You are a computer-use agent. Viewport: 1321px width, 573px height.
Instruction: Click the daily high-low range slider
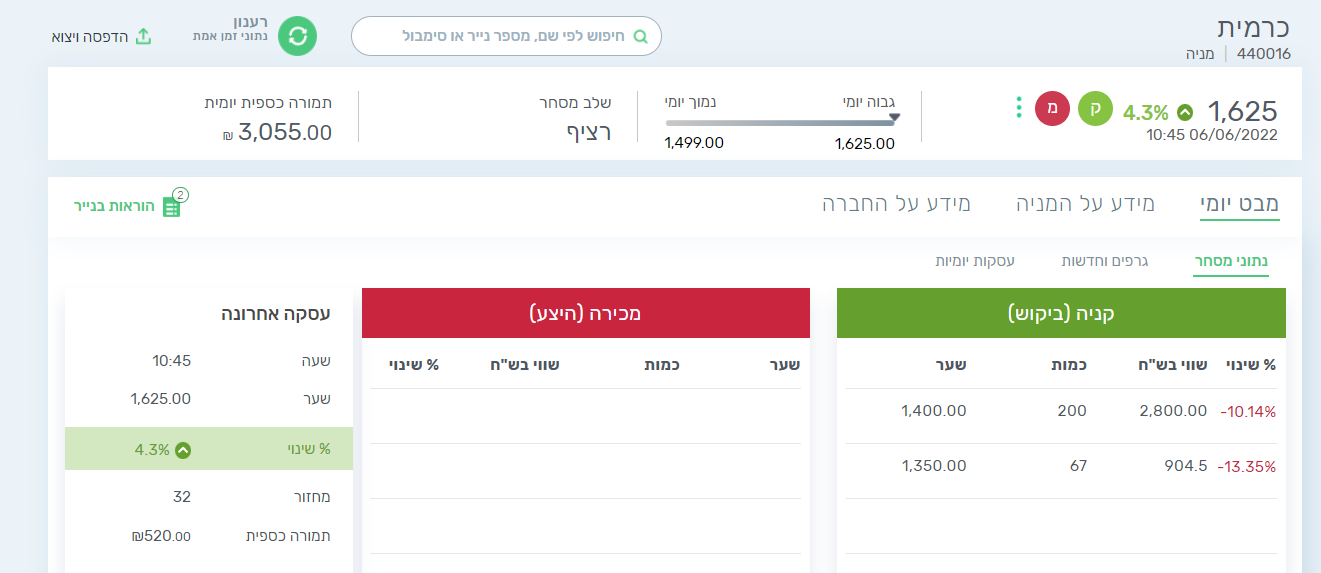(780, 122)
